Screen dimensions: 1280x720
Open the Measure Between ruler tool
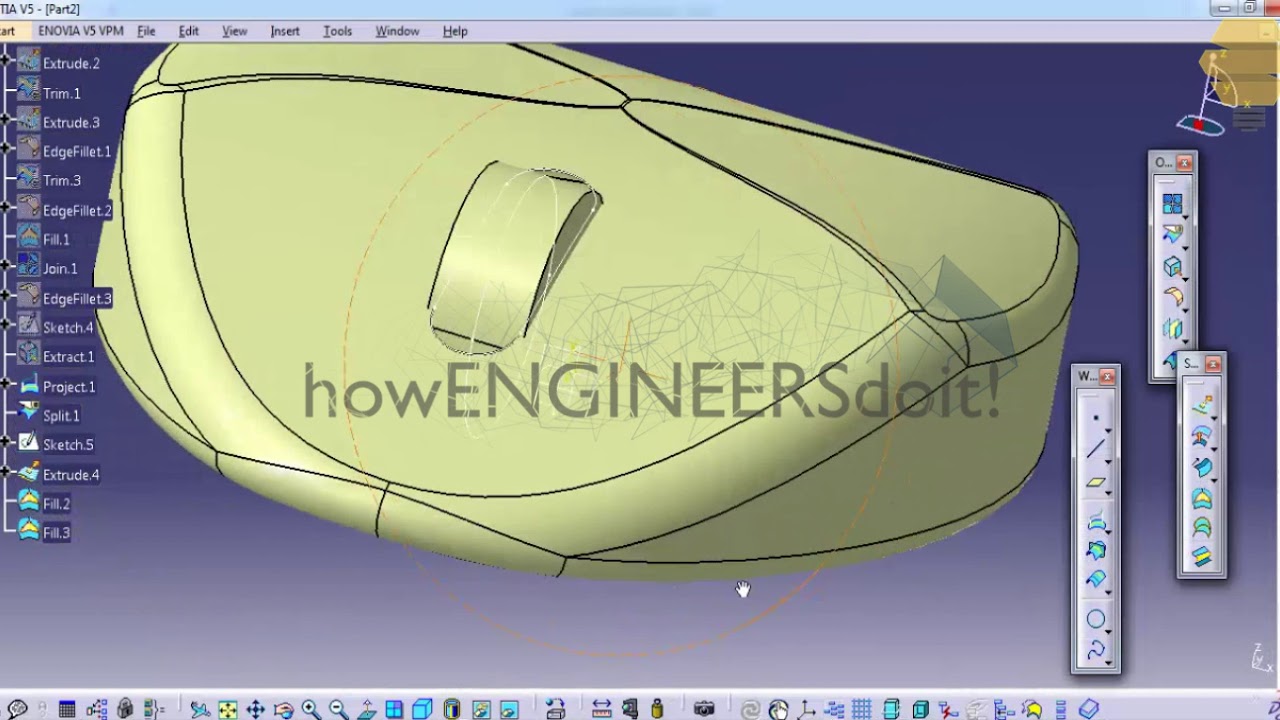(x=601, y=709)
